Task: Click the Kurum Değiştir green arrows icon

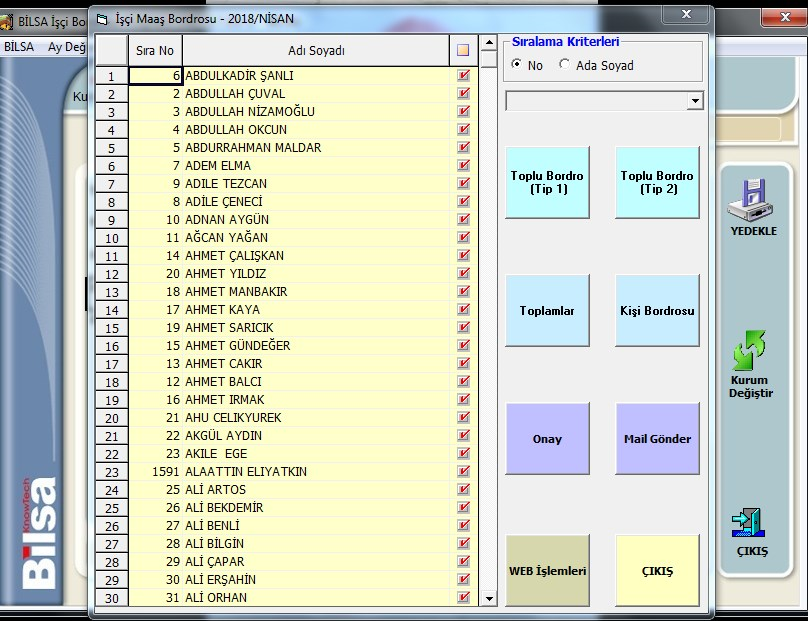Action: [750, 351]
